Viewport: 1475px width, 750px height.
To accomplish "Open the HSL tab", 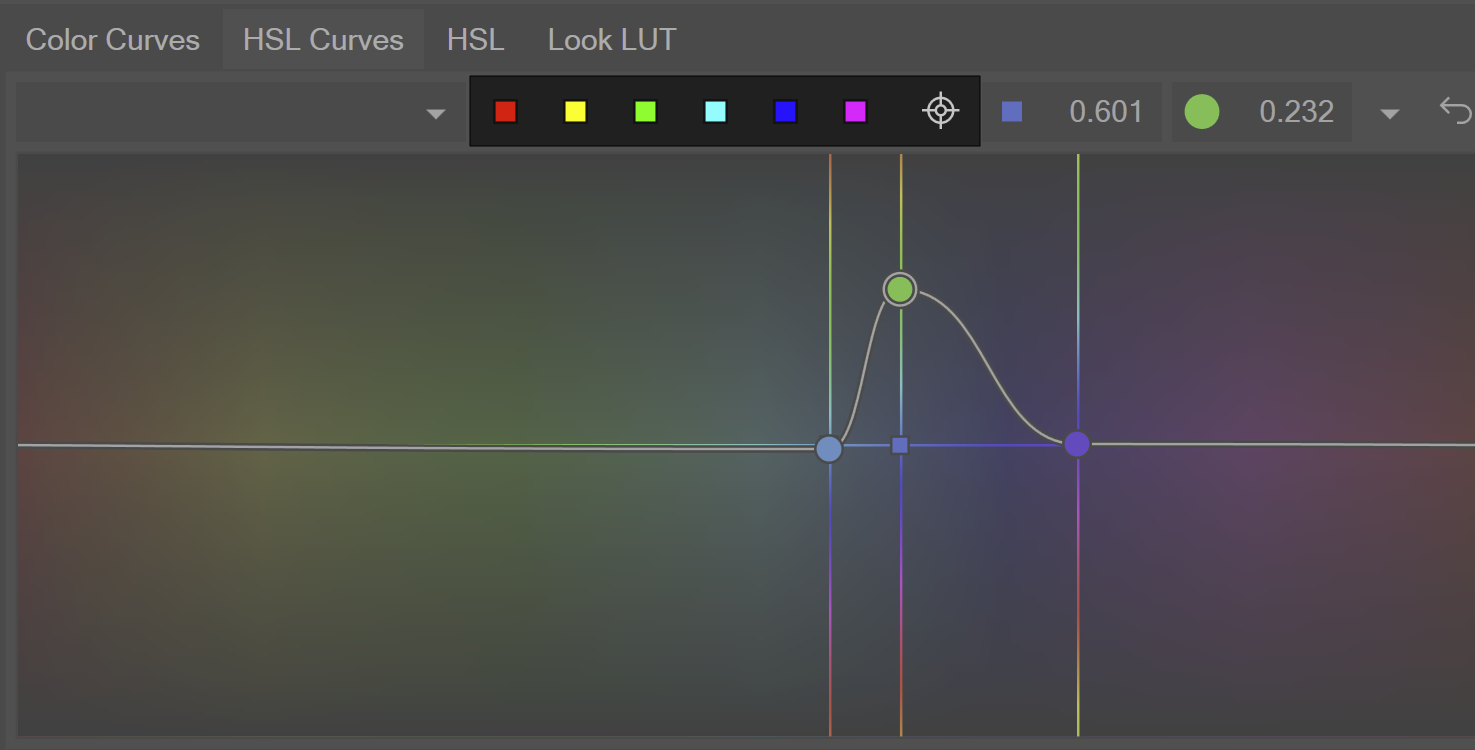I will 475,40.
